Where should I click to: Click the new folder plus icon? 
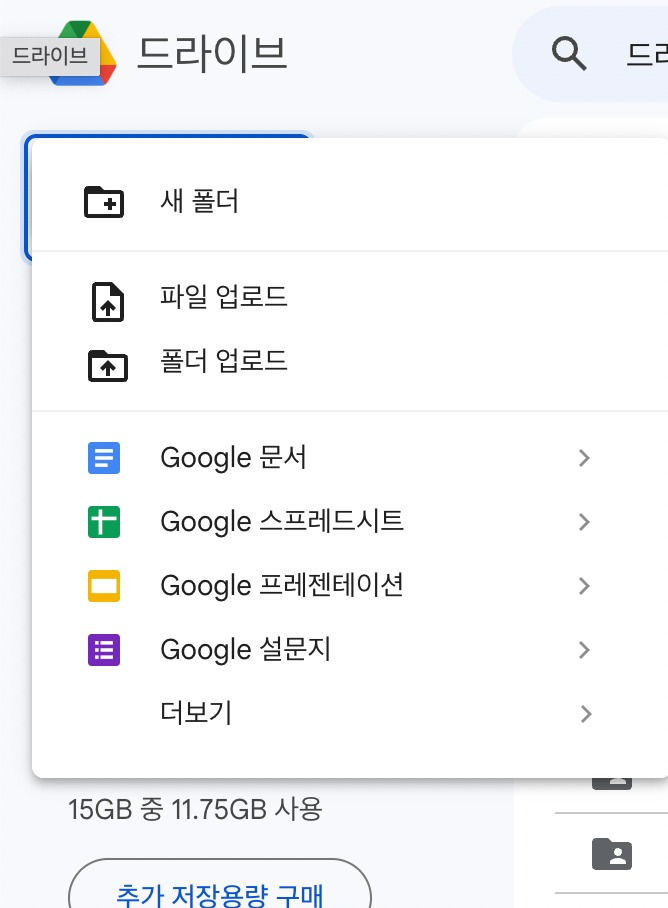pyautogui.click(x=104, y=202)
